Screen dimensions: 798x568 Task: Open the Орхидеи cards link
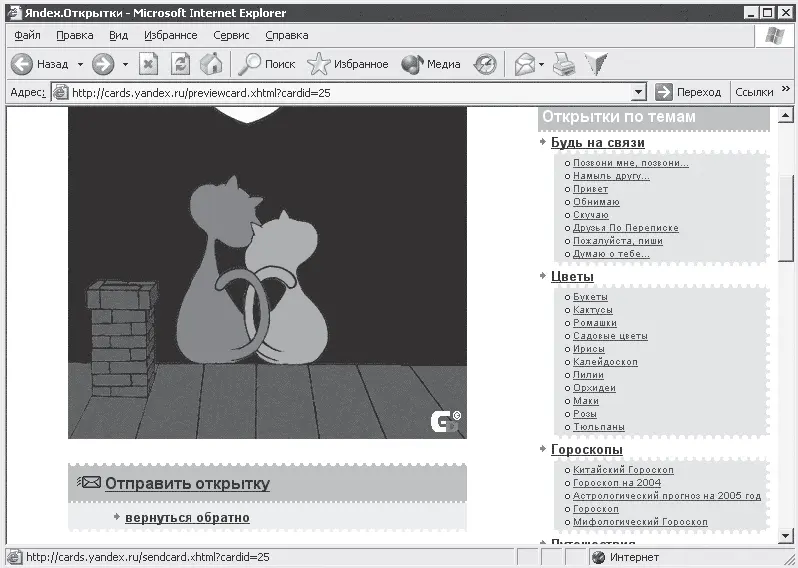click(594, 388)
